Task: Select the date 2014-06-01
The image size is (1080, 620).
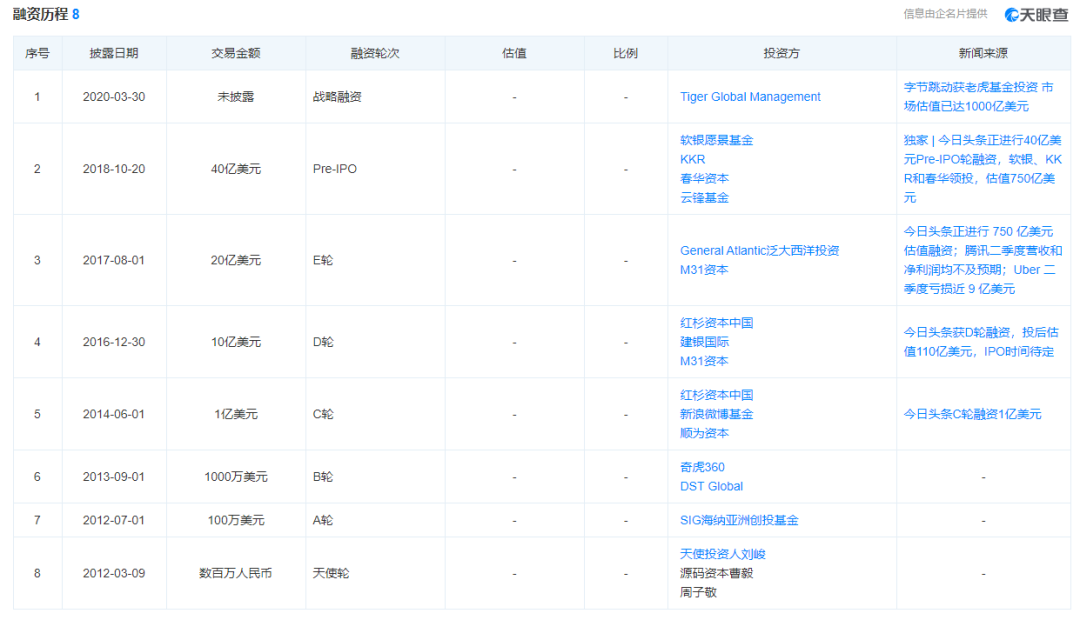Action: pyautogui.click(x=114, y=415)
